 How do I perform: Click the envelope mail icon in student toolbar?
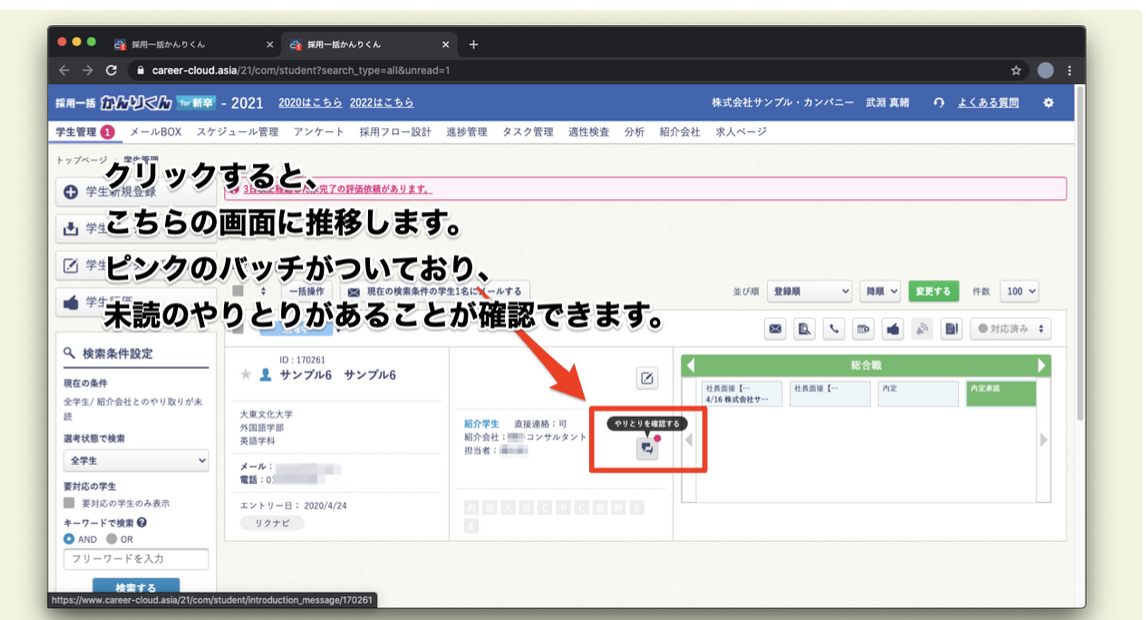pos(775,329)
